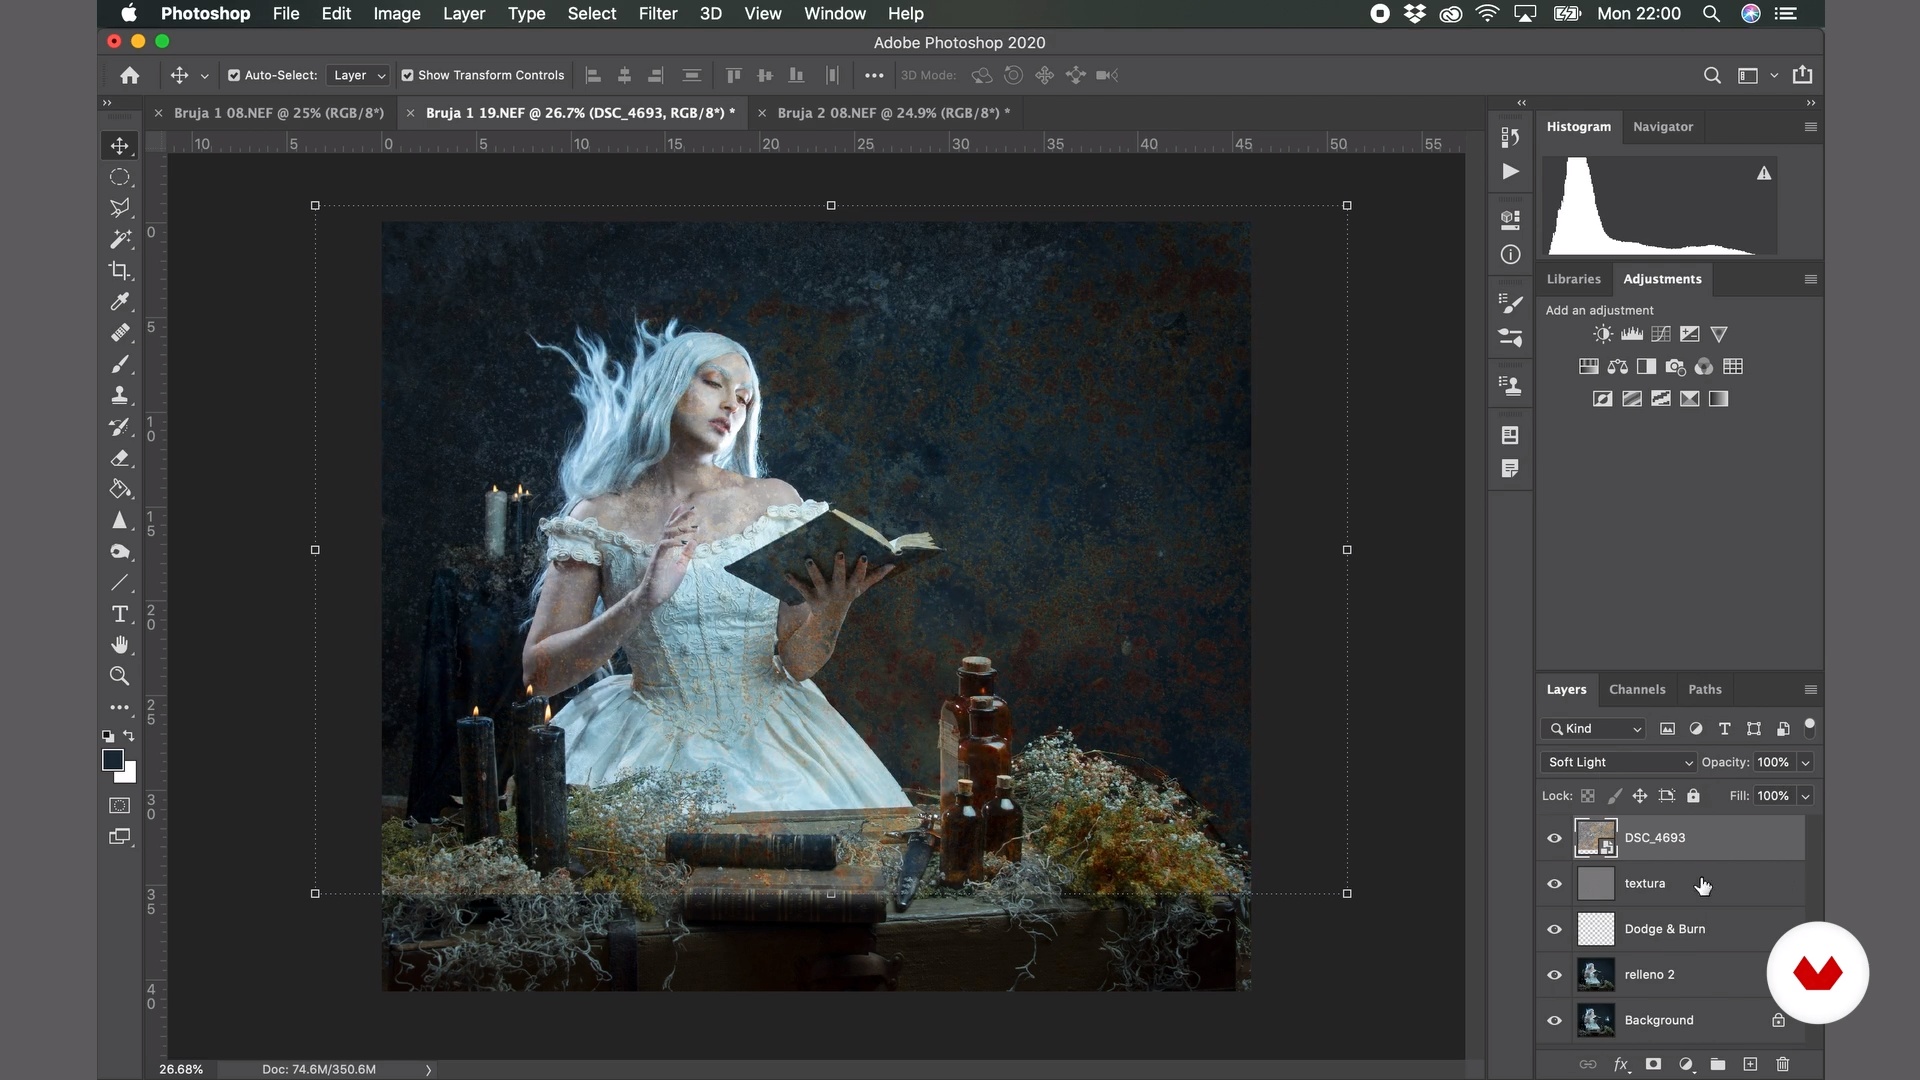Pick the Zoom tool in toolbar
The width and height of the screenshot is (1920, 1080).
119,676
